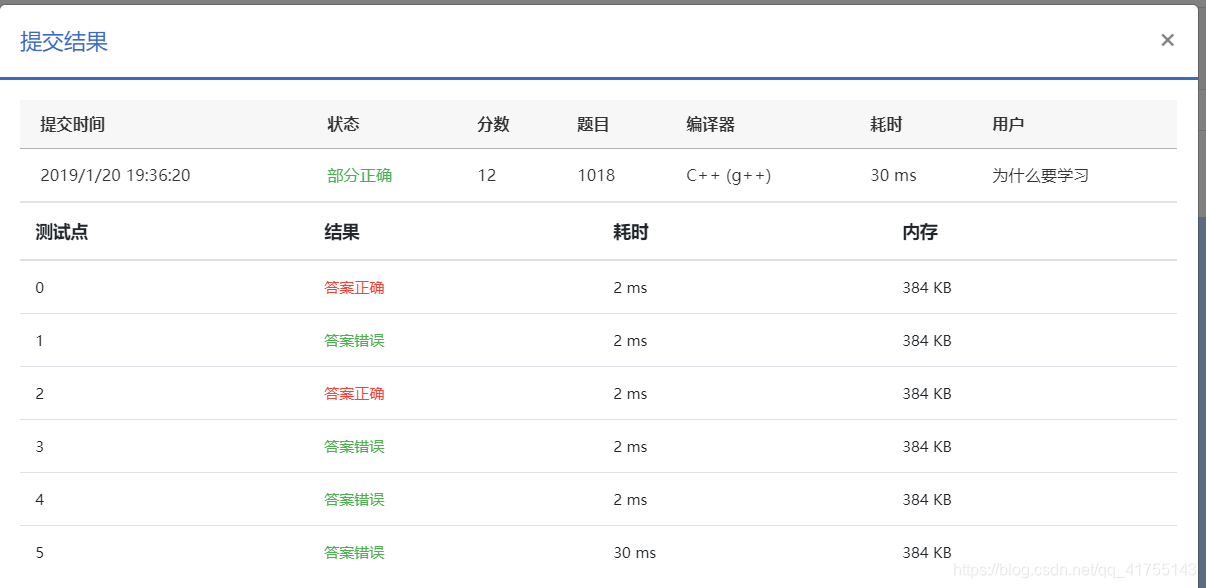Click 答案错误 result for test point 4
The image size is (1206, 588).
coord(354,500)
